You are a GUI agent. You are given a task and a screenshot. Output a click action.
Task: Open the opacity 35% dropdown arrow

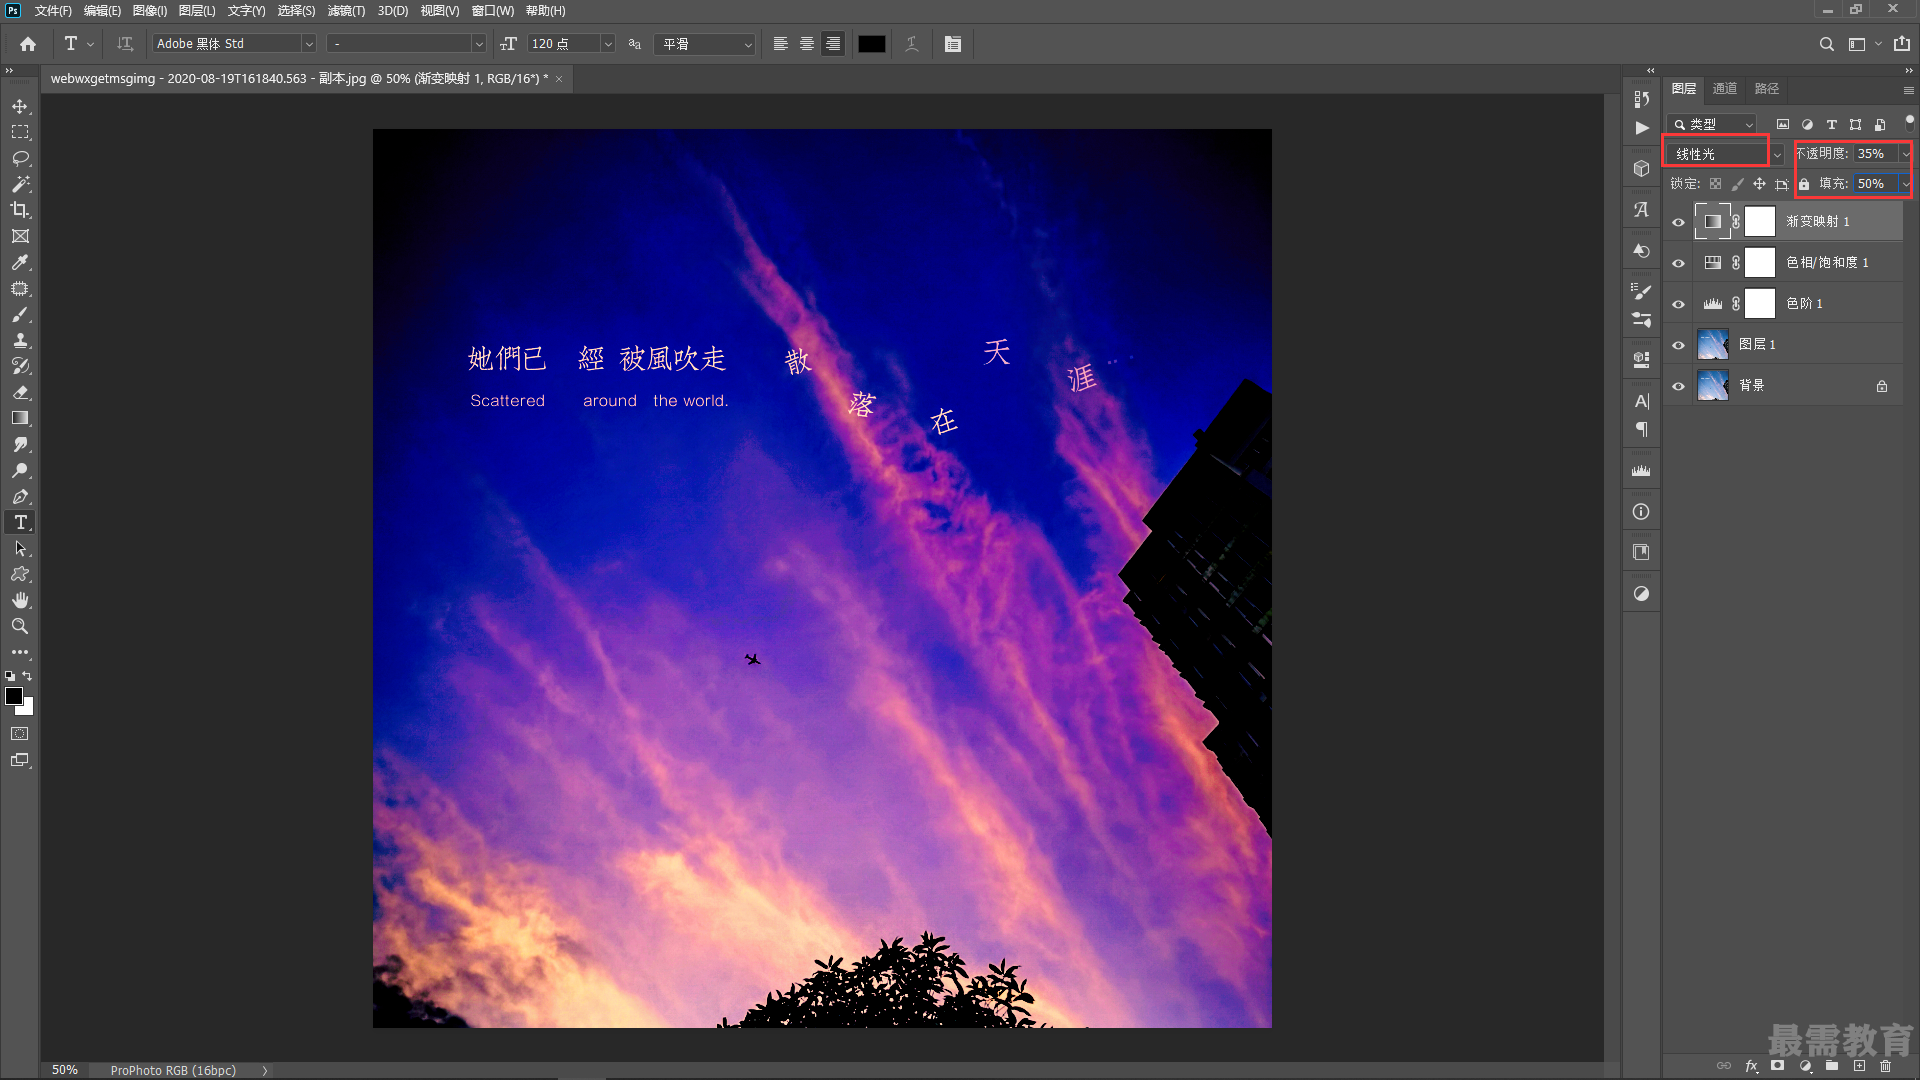1905,154
